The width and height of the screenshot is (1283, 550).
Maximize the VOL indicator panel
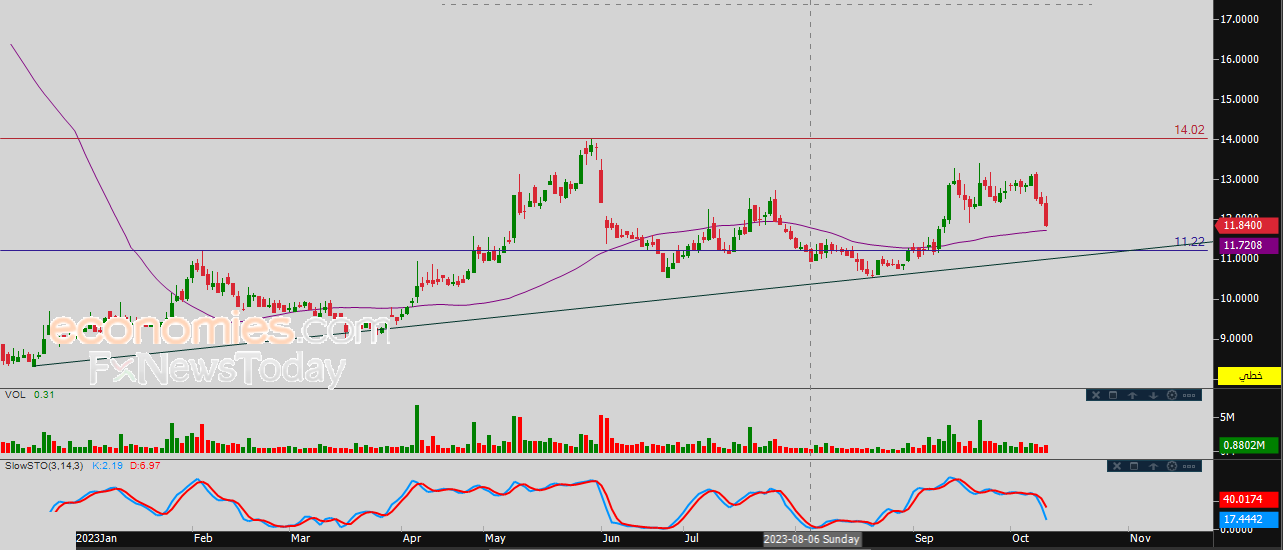(x=1113, y=395)
